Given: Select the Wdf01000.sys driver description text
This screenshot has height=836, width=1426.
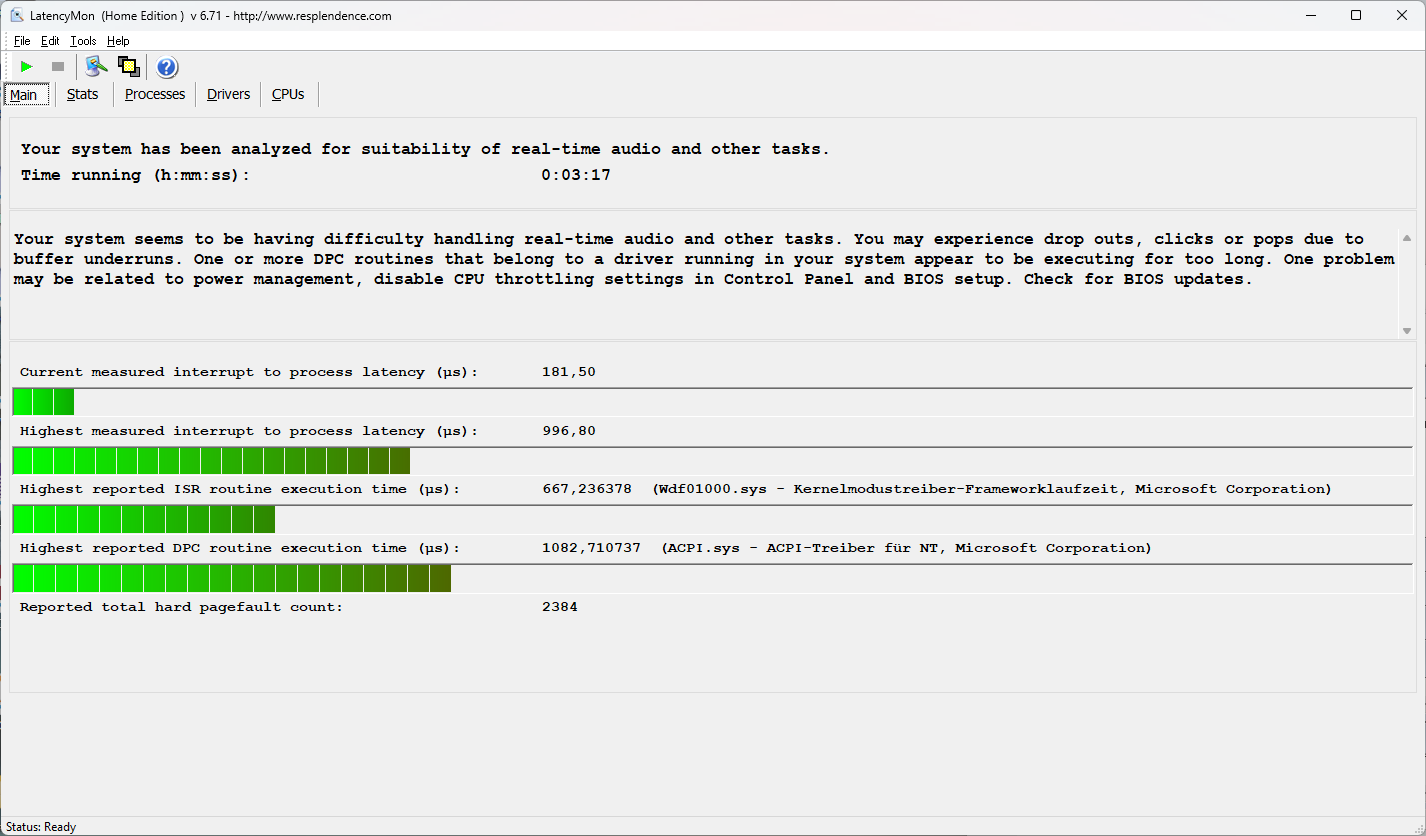Looking at the screenshot, I should [x=991, y=489].
